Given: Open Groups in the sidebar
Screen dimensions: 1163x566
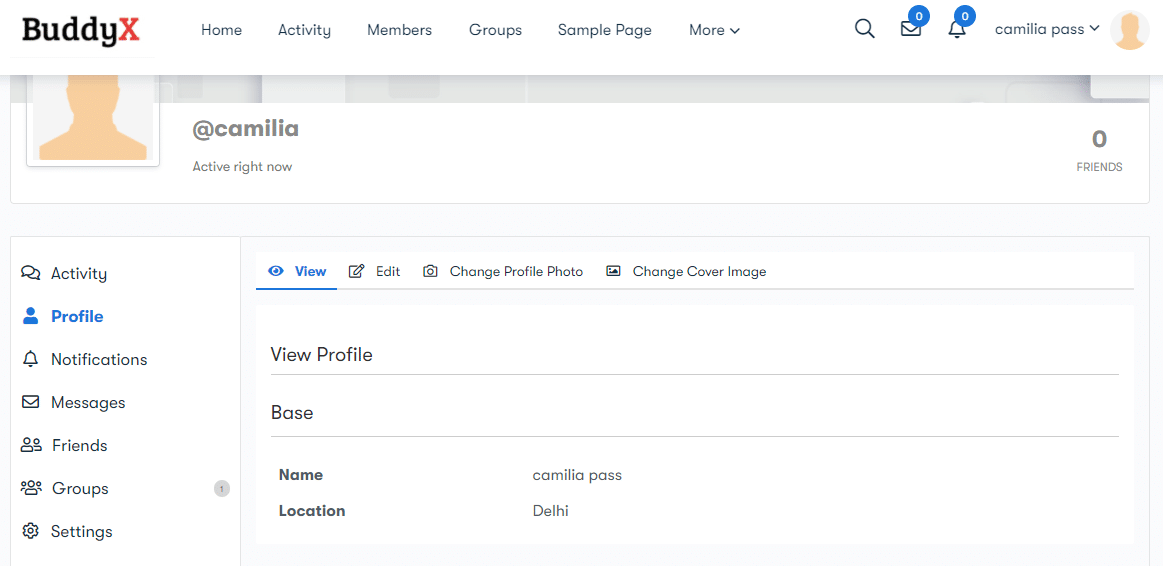Looking at the screenshot, I should pos(80,488).
